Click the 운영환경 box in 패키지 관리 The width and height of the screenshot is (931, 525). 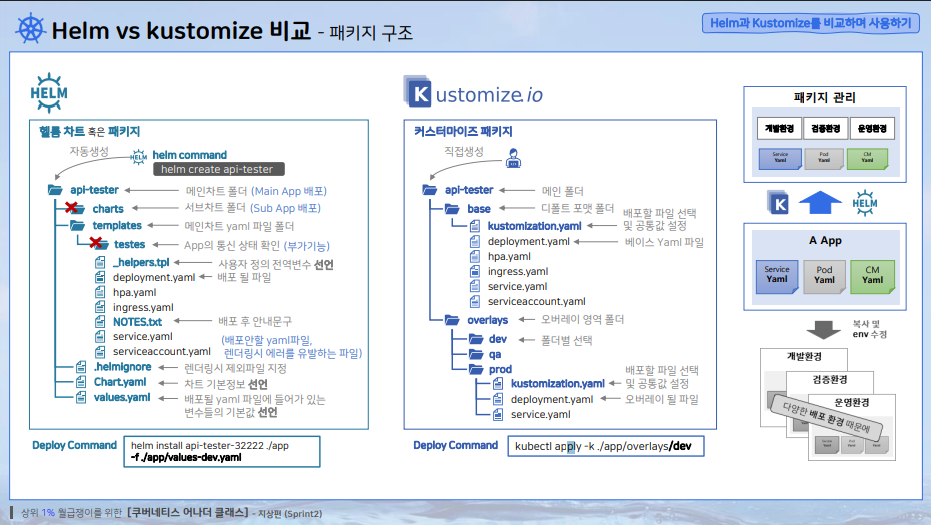(872, 128)
